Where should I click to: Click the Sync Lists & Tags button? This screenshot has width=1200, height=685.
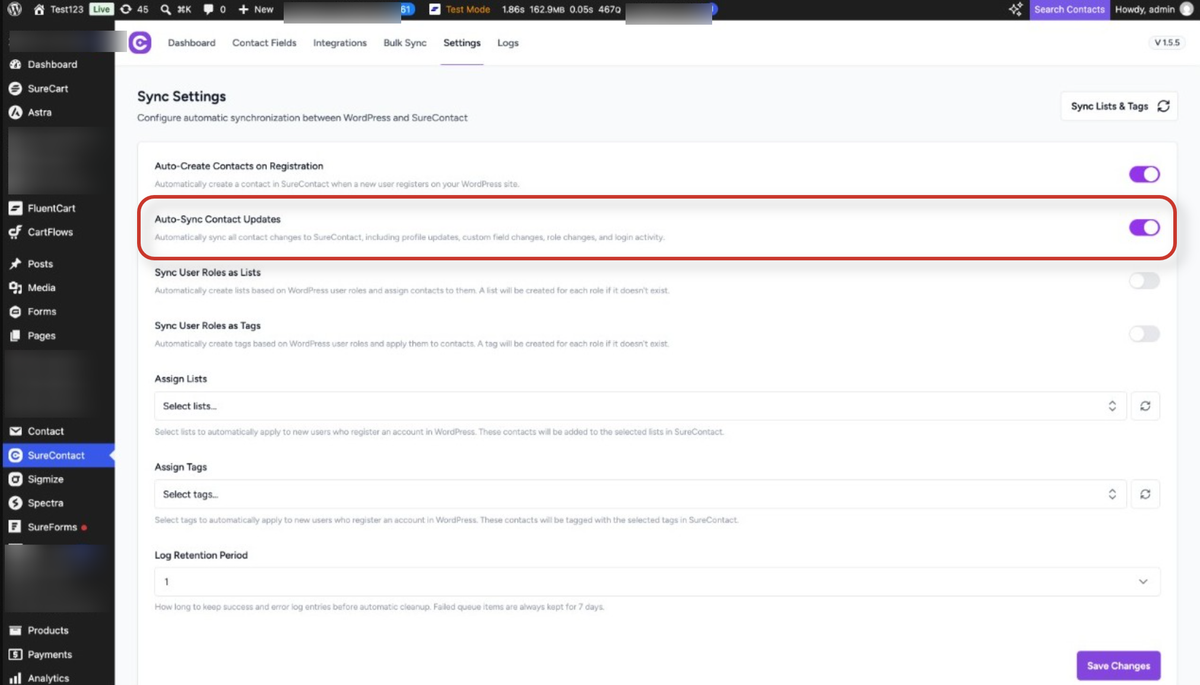1119,106
